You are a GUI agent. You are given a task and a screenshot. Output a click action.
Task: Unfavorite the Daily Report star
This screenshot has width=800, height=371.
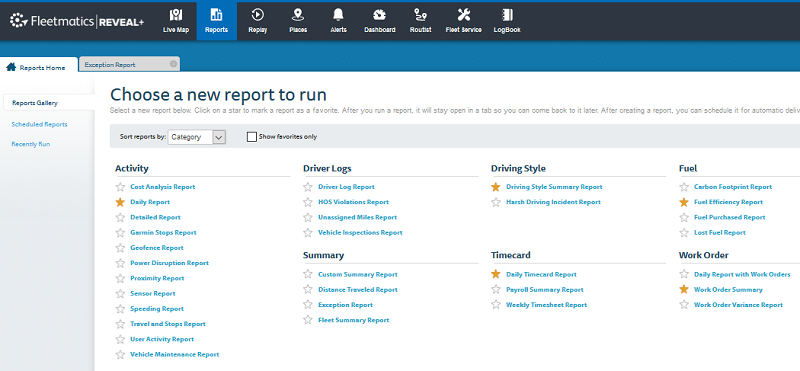(120, 202)
